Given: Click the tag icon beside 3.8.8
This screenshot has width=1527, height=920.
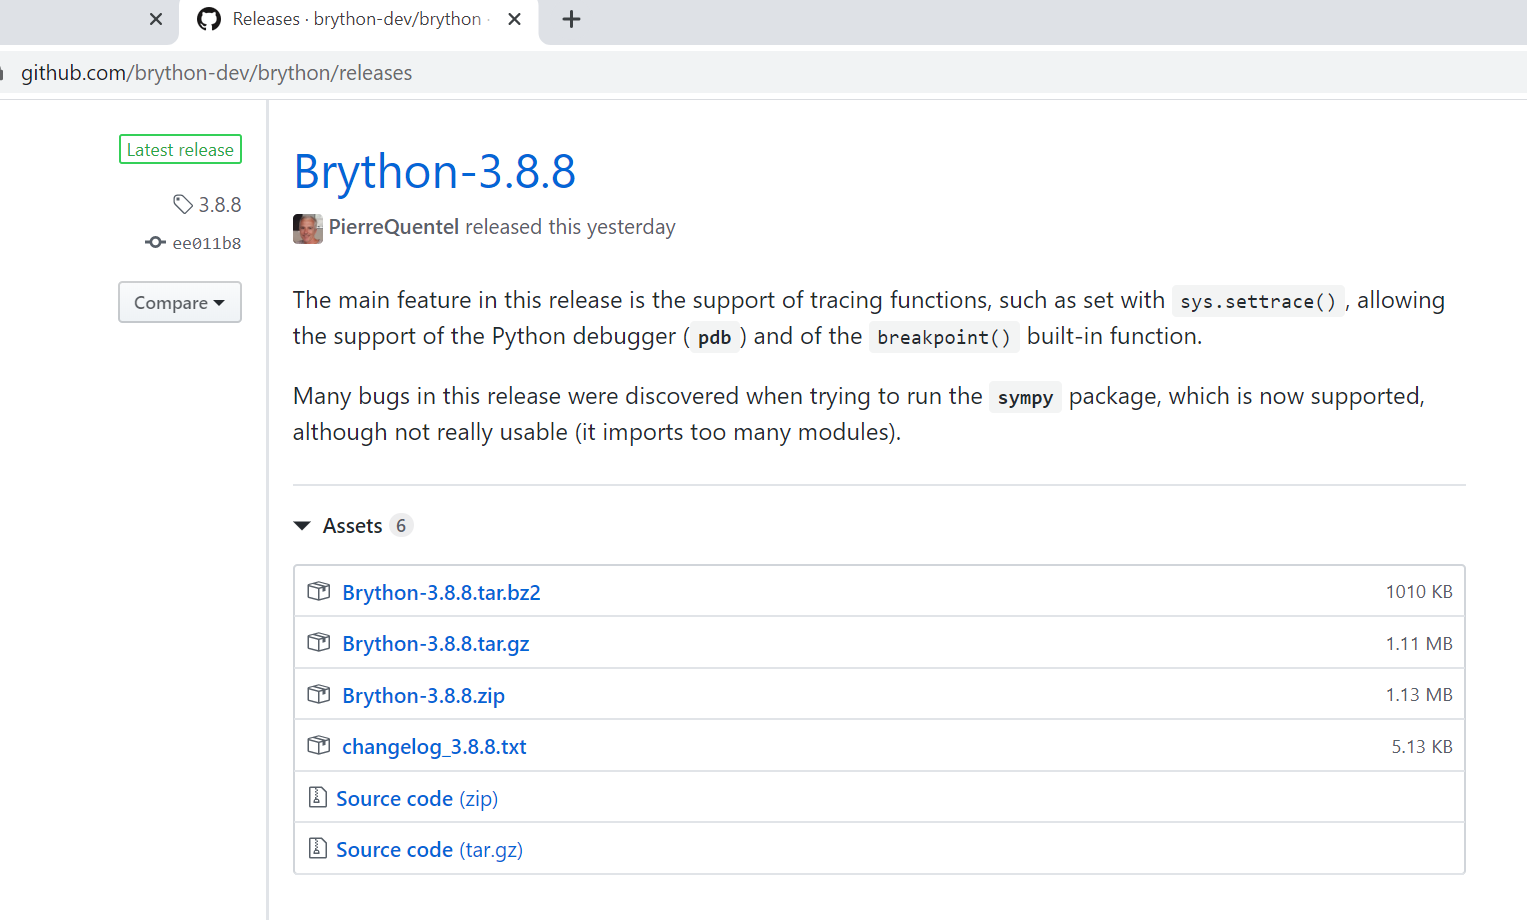Looking at the screenshot, I should point(183,204).
